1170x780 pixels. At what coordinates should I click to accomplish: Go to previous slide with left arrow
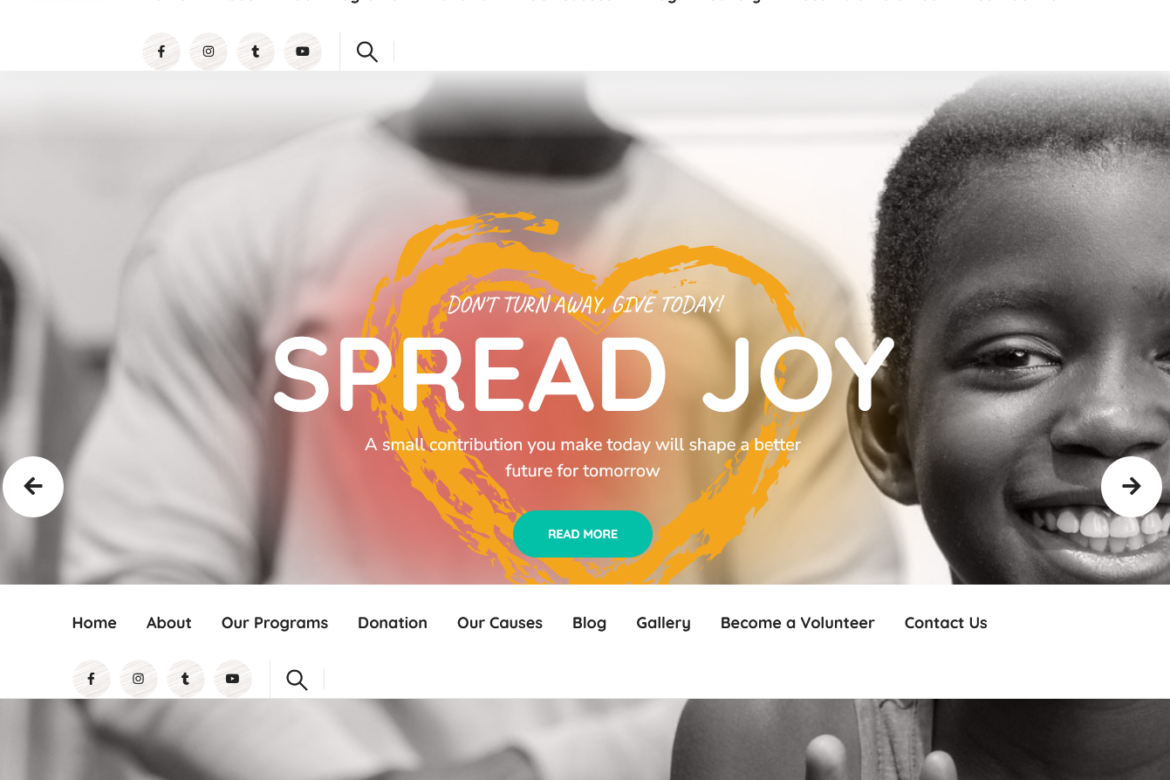[x=33, y=487]
